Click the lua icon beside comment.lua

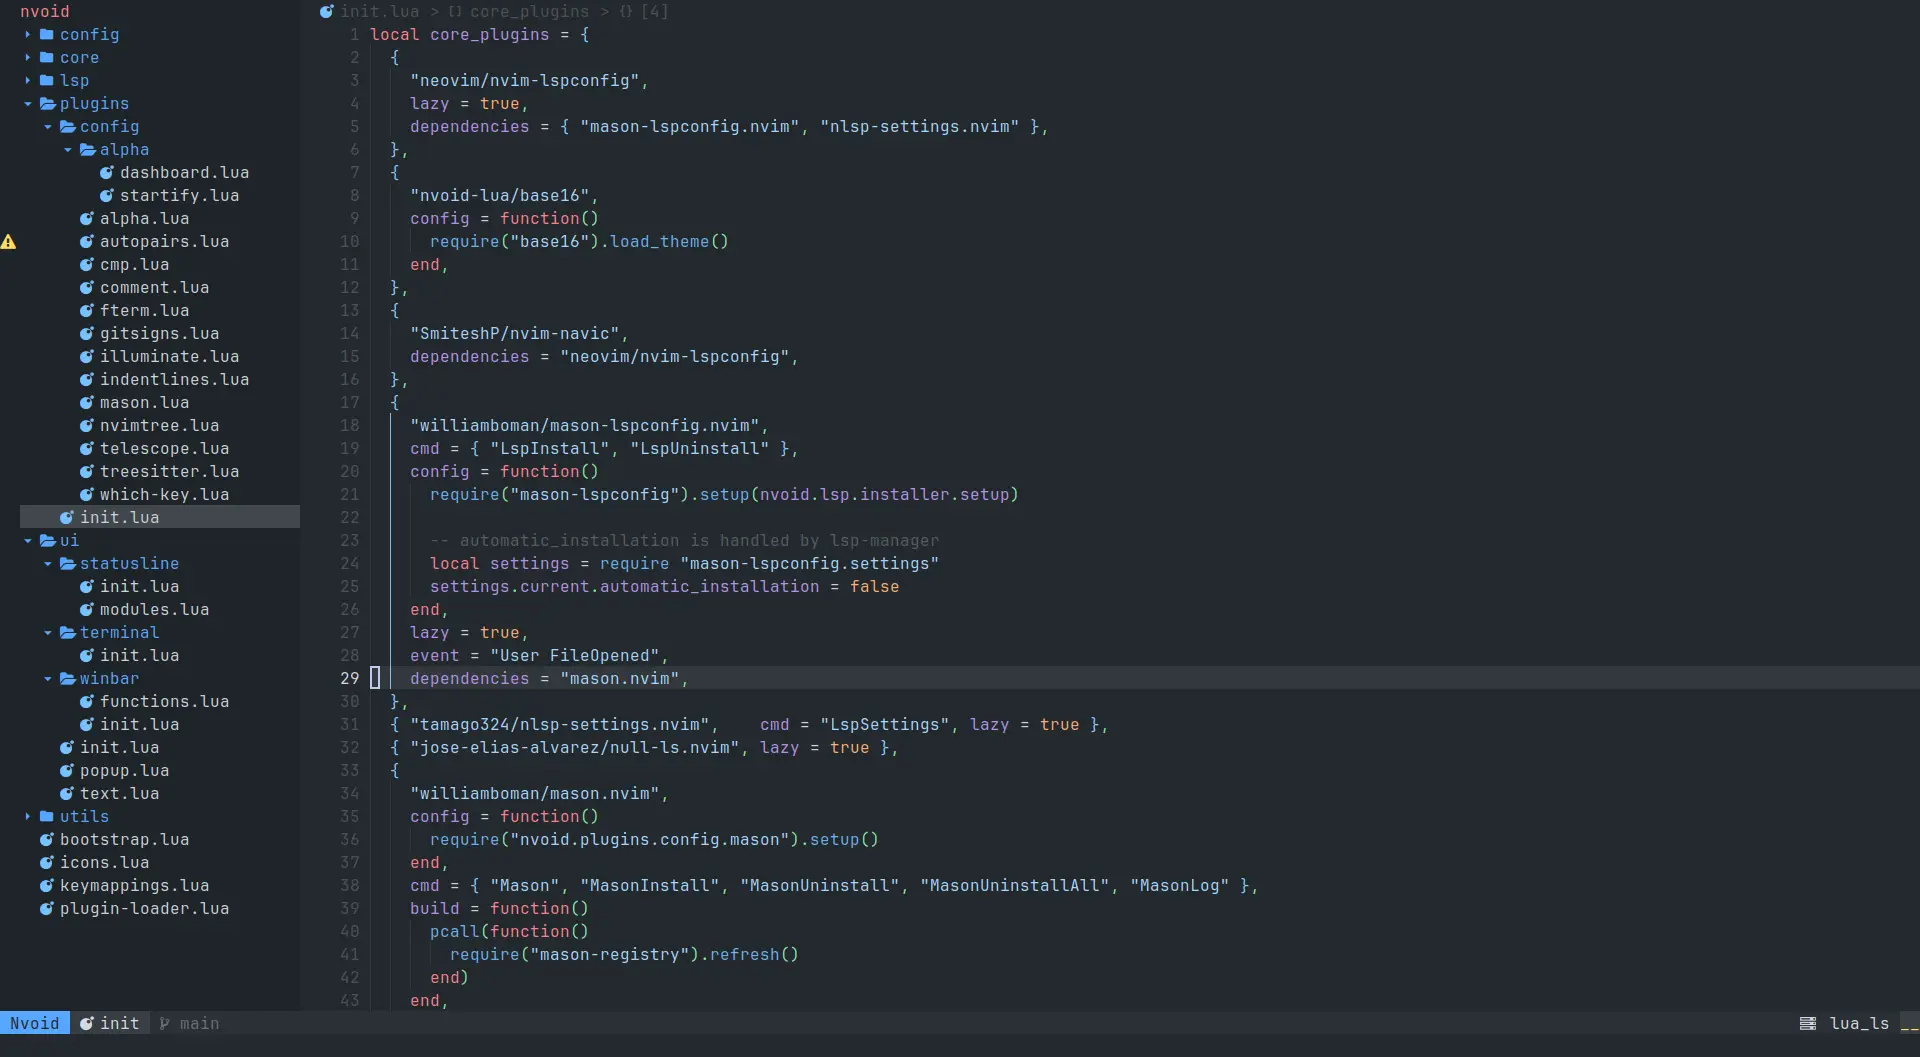click(x=87, y=288)
